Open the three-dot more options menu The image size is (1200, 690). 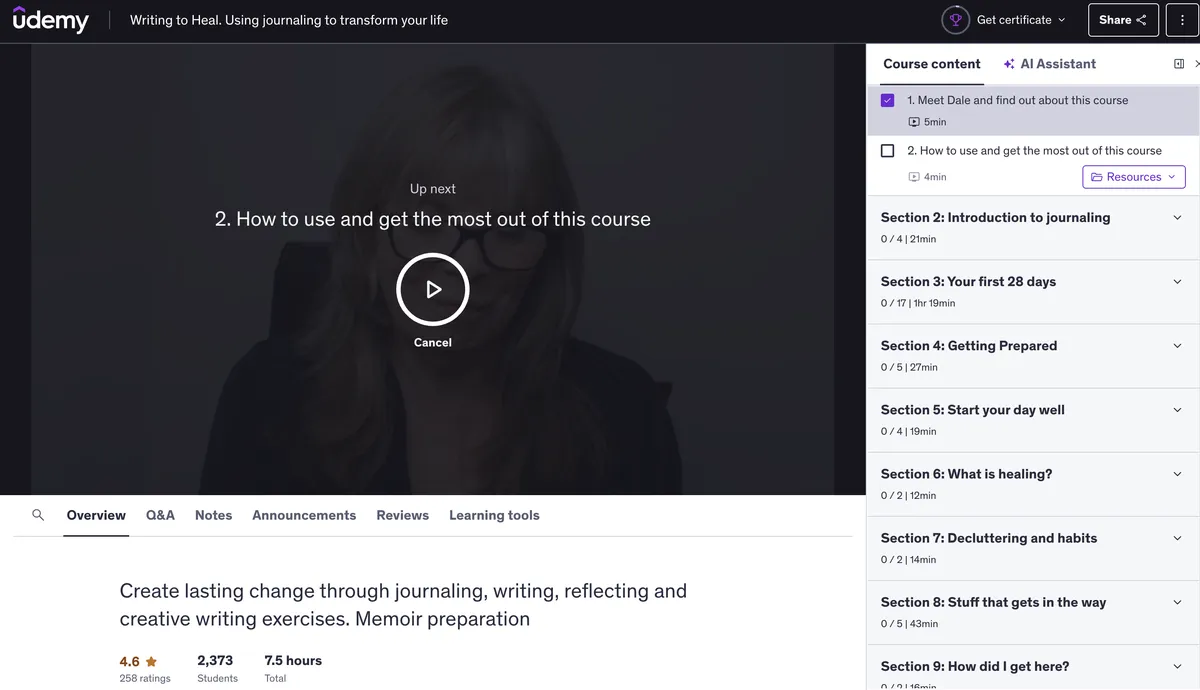coord(1182,20)
